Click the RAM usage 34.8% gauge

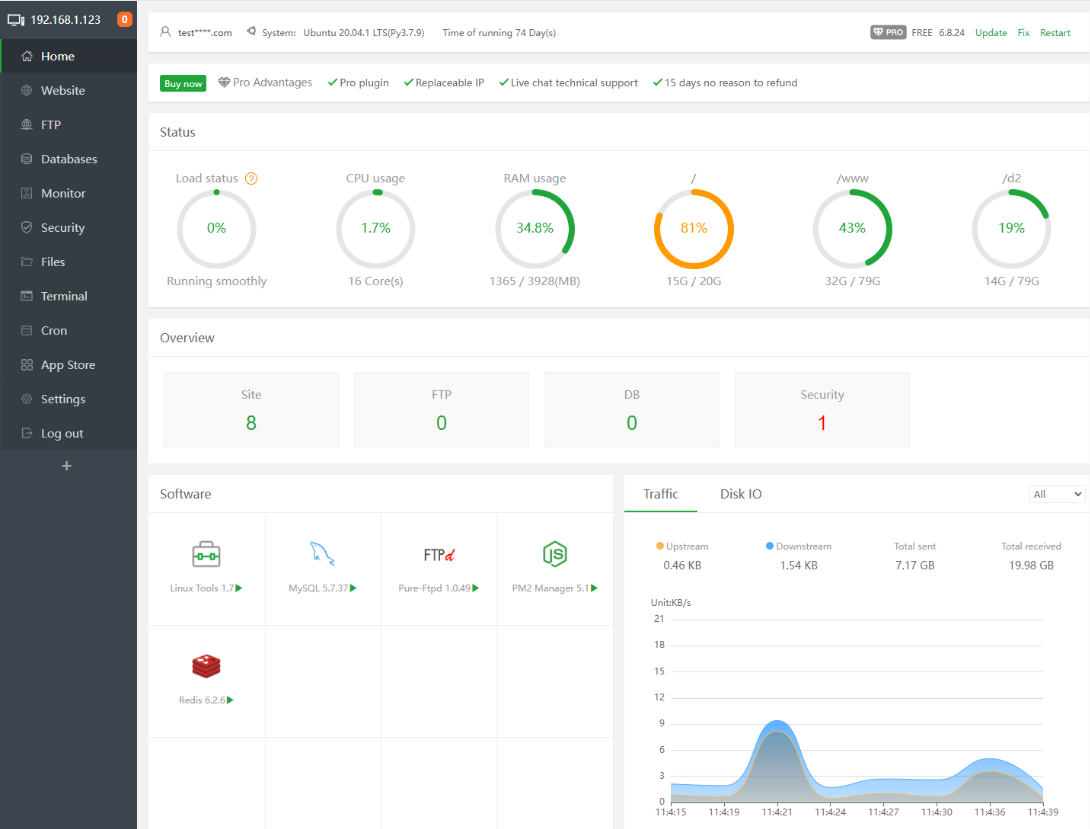coord(535,229)
